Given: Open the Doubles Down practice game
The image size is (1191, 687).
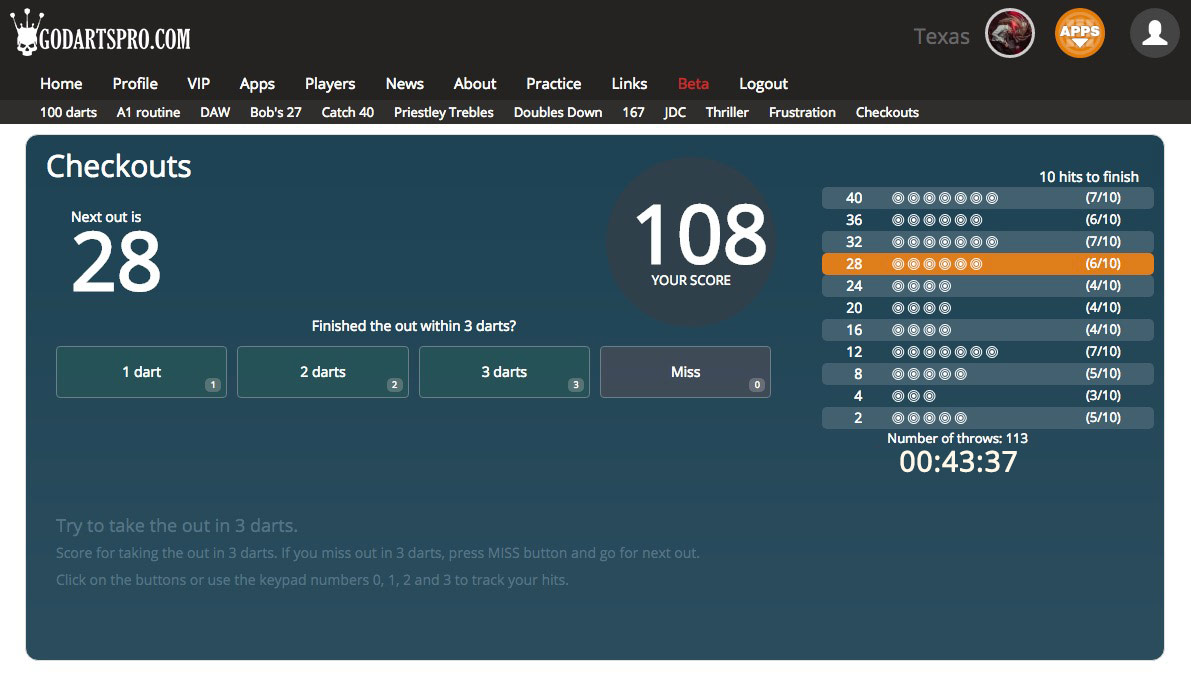Looking at the screenshot, I should pos(557,112).
